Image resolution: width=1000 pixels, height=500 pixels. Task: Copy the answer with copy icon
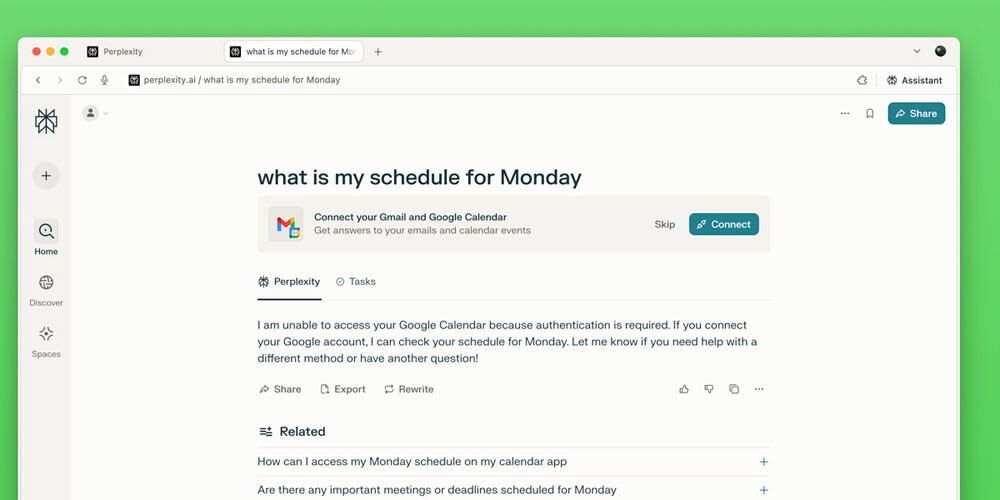tap(734, 389)
